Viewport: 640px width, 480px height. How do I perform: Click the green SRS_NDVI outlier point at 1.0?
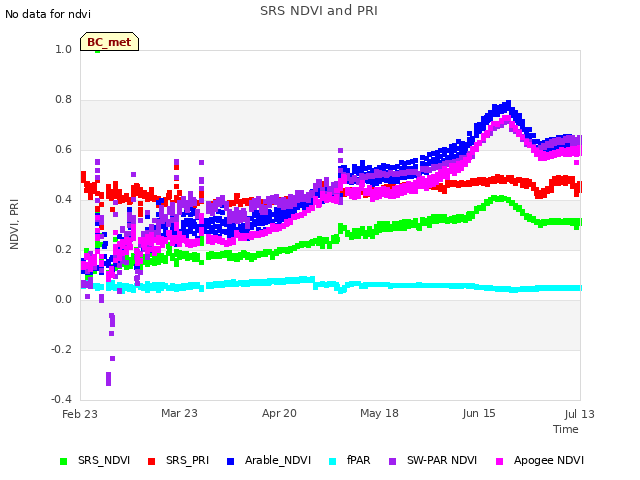pos(98,51)
